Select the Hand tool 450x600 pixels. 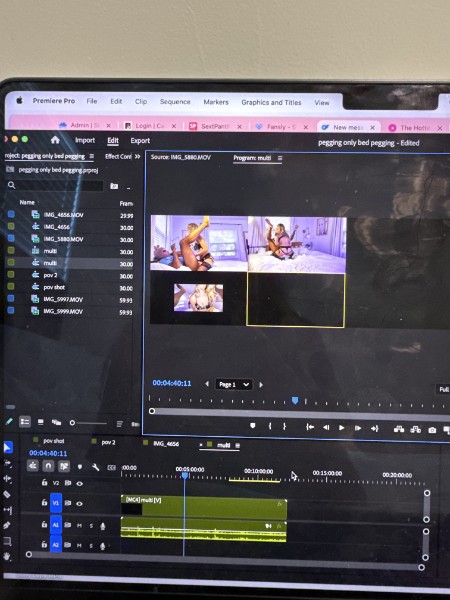click(7, 556)
